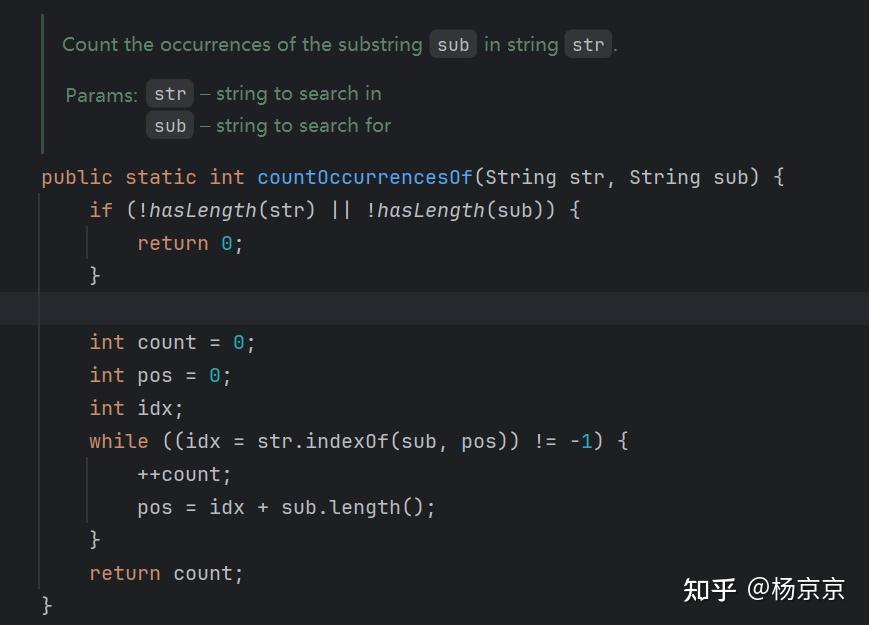Screen dimensions: 869x625
Task: Click the 'str' tag under Params
Action: (x=170, y=94)
